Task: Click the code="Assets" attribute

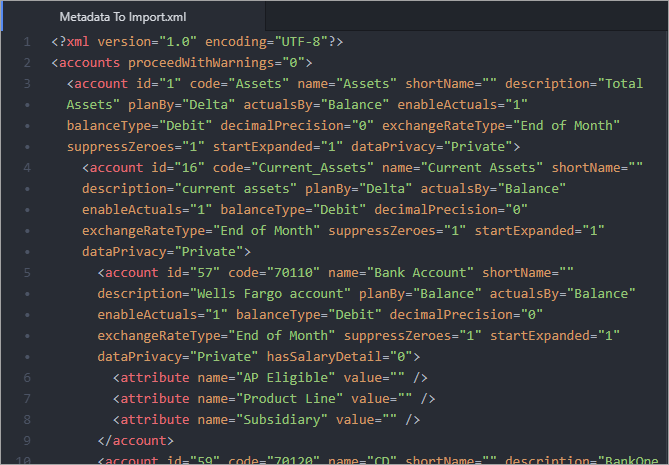Action: point(239,84)
